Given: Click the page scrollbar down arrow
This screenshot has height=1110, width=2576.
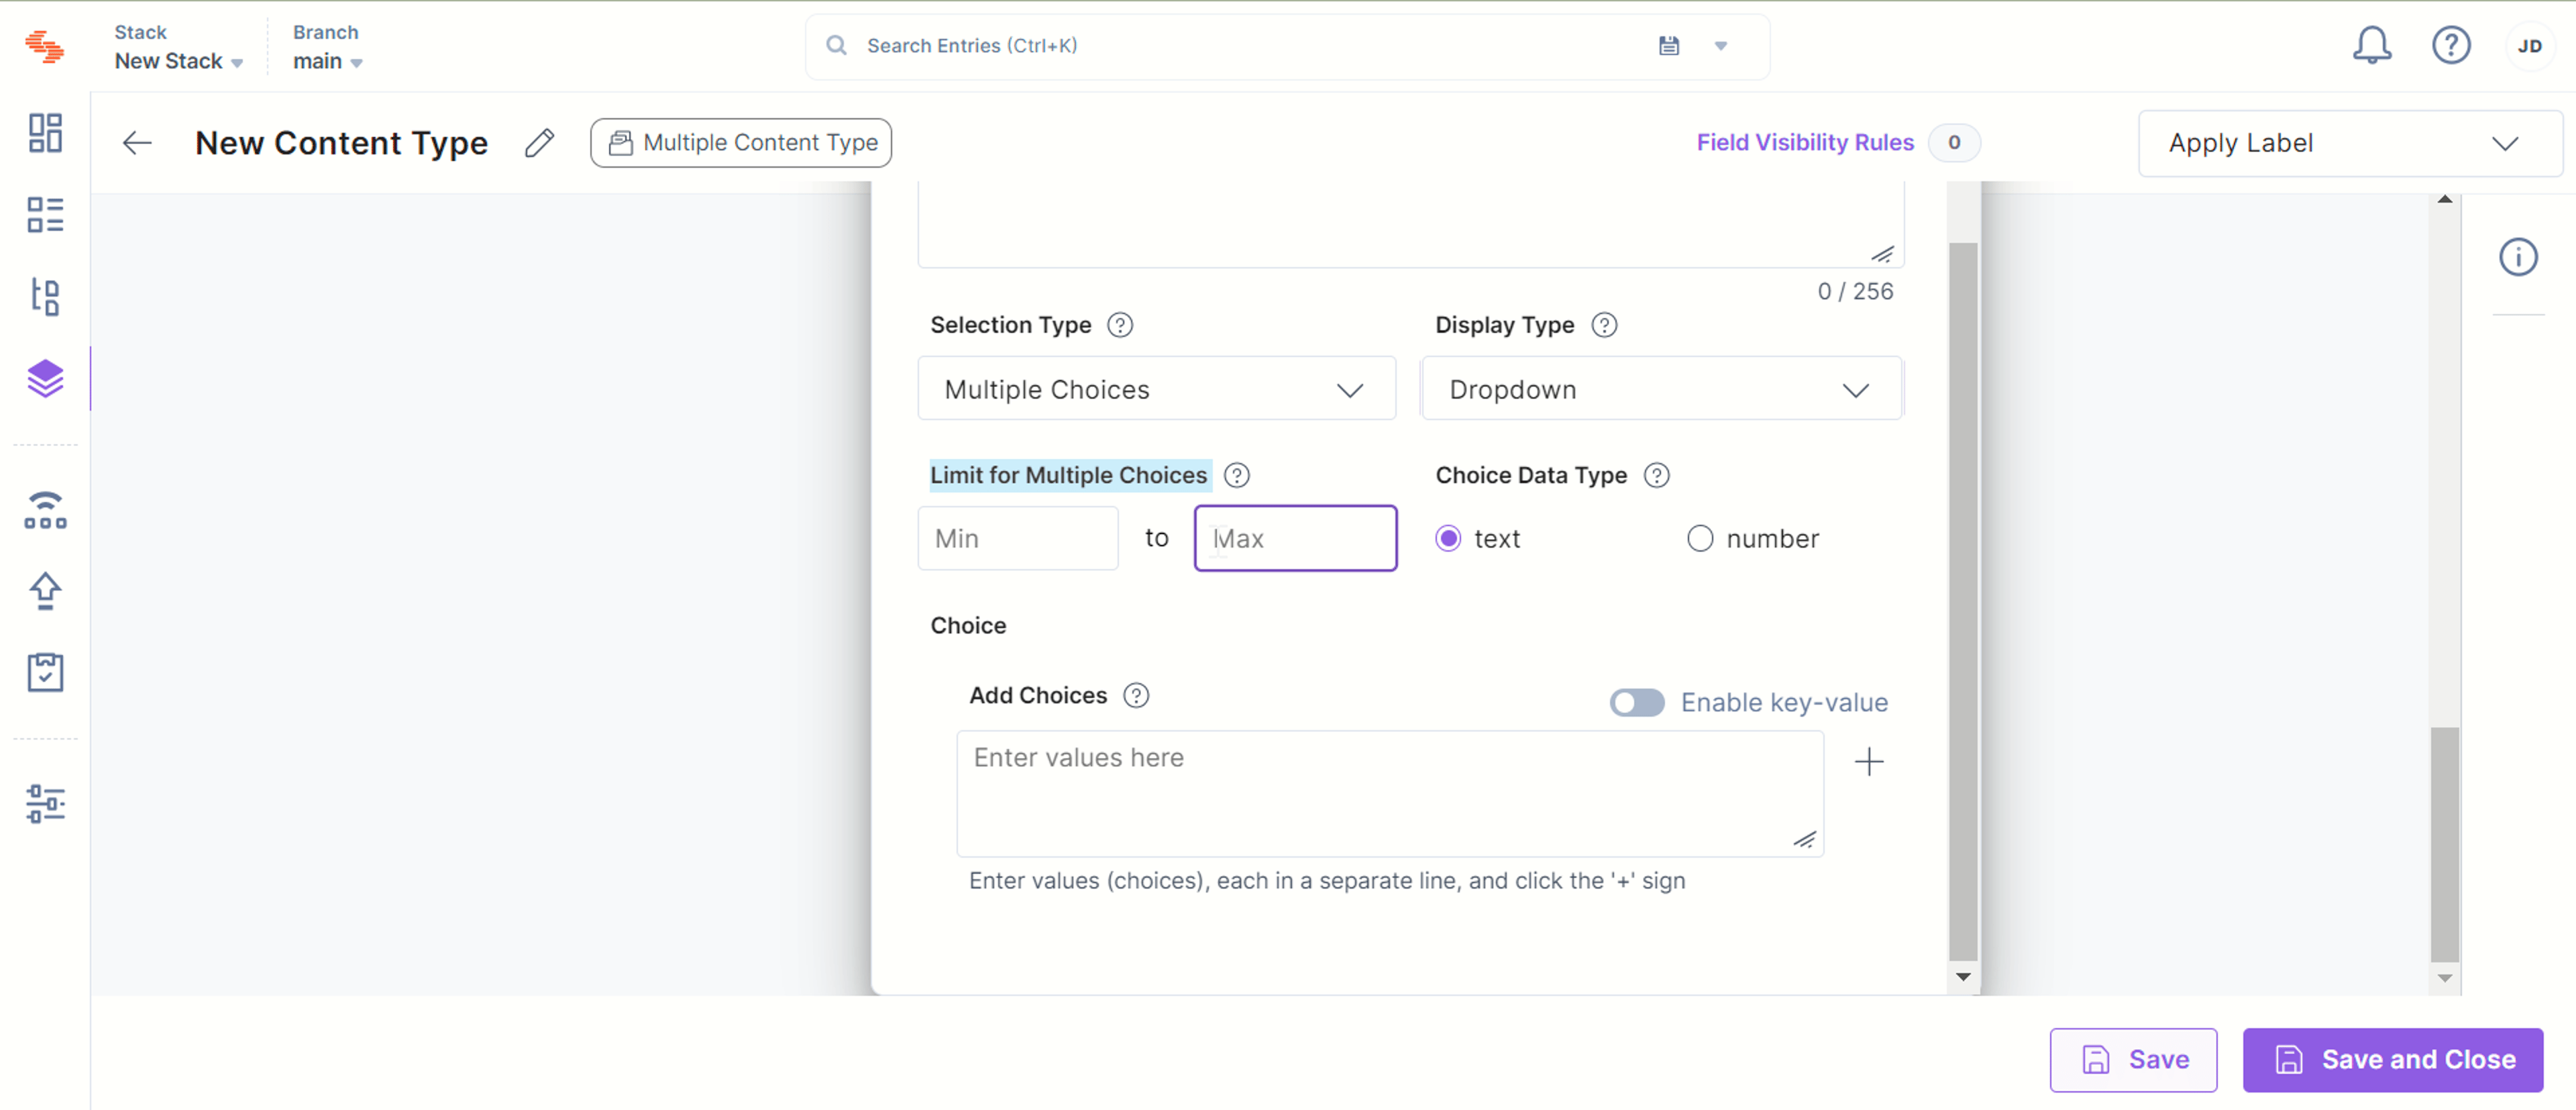Looking at the screenshot, I should [x=2444, y=978].
